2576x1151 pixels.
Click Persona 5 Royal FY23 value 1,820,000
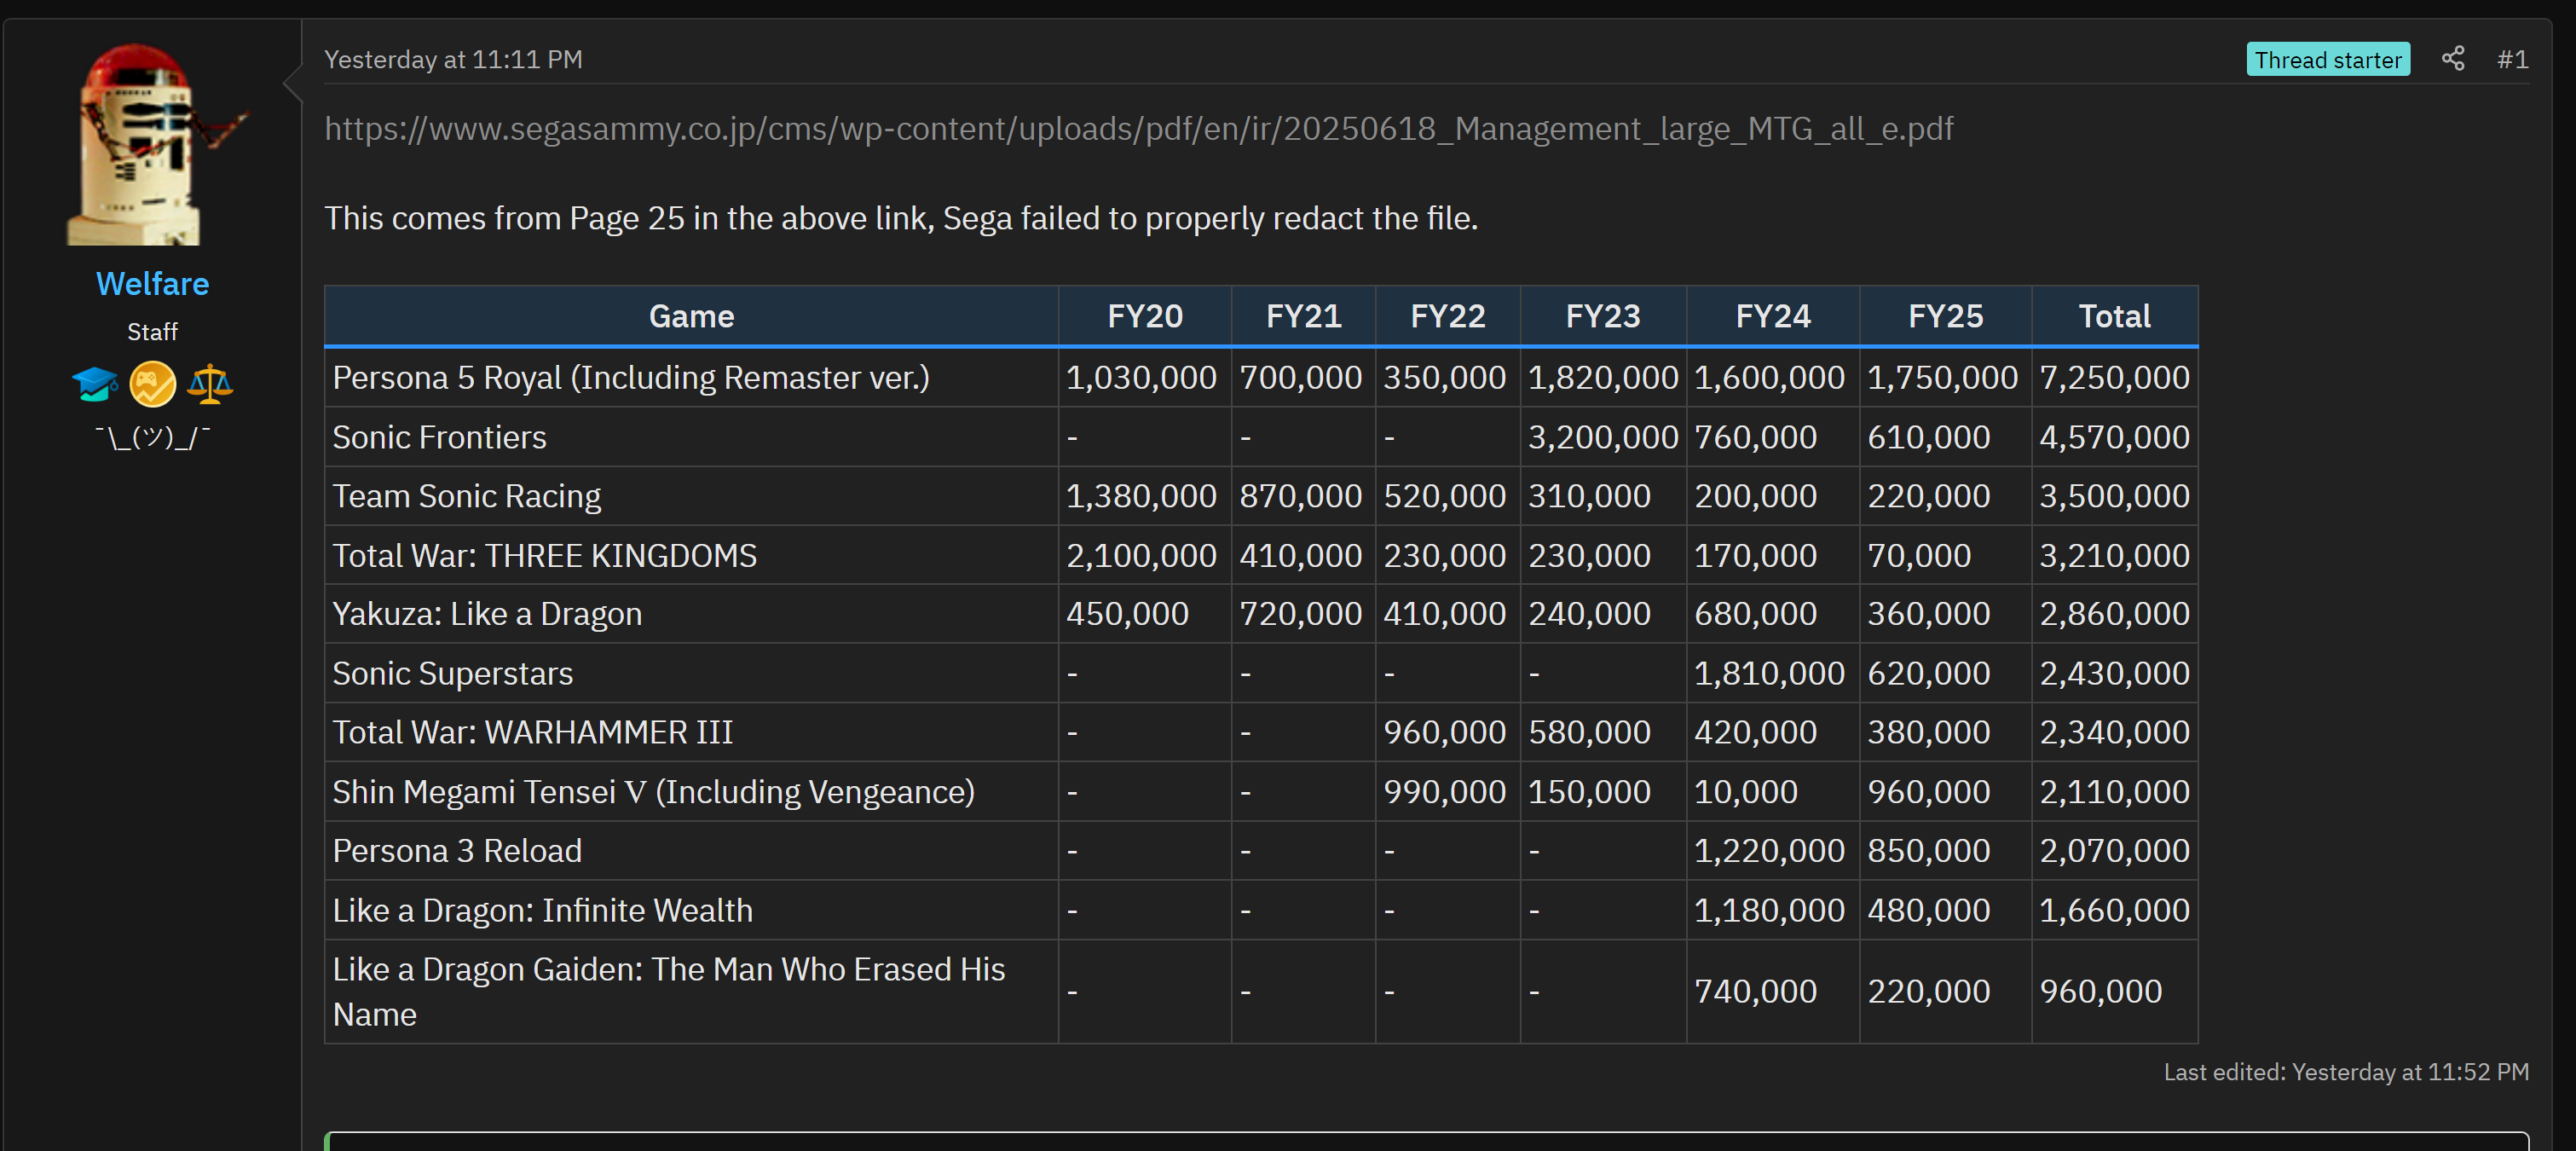(1603, 378)
